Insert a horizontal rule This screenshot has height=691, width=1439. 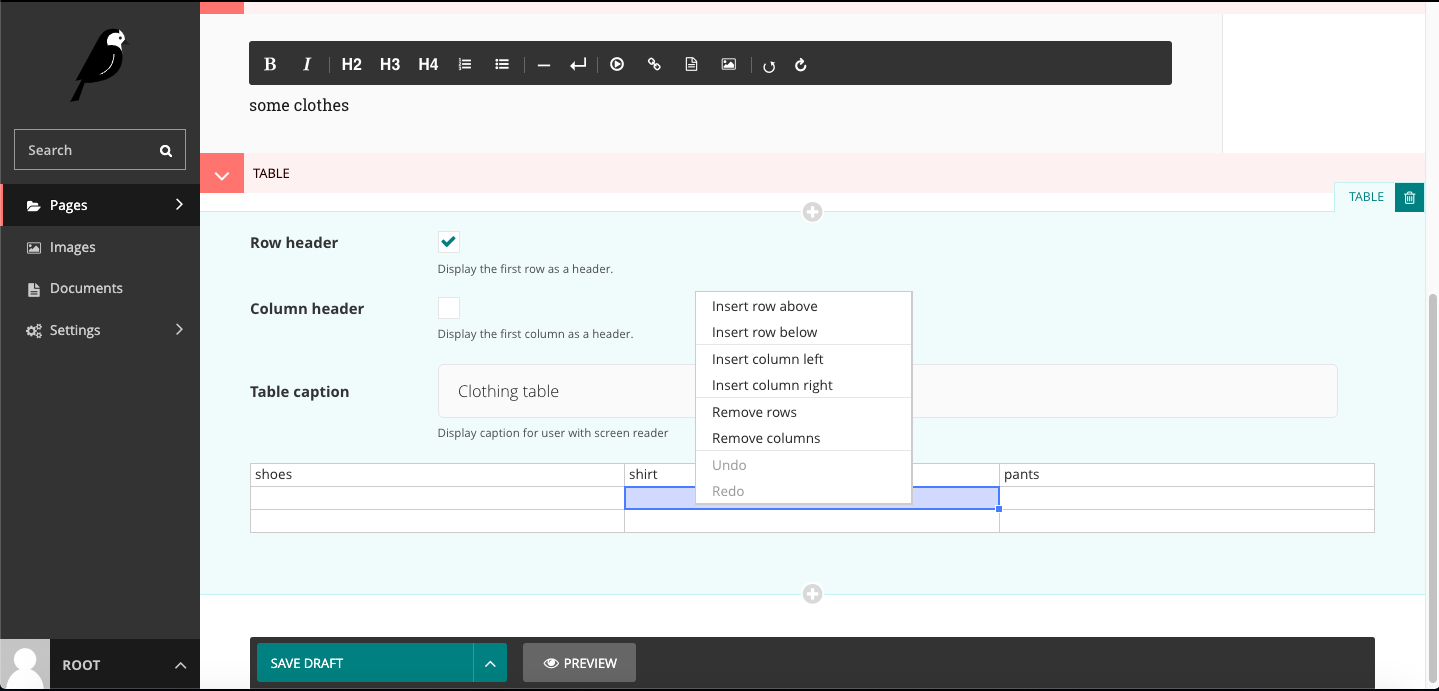click(x=544, y=64)
